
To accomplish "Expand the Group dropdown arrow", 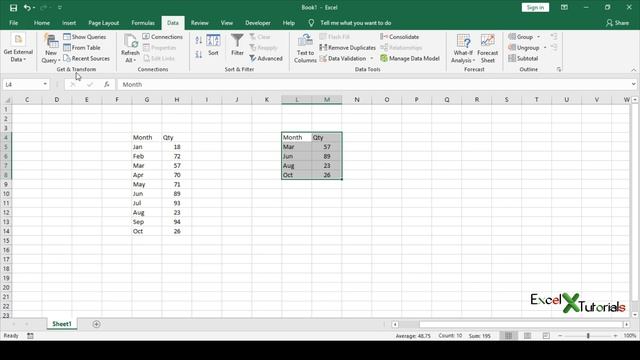I will pos(538,37).
